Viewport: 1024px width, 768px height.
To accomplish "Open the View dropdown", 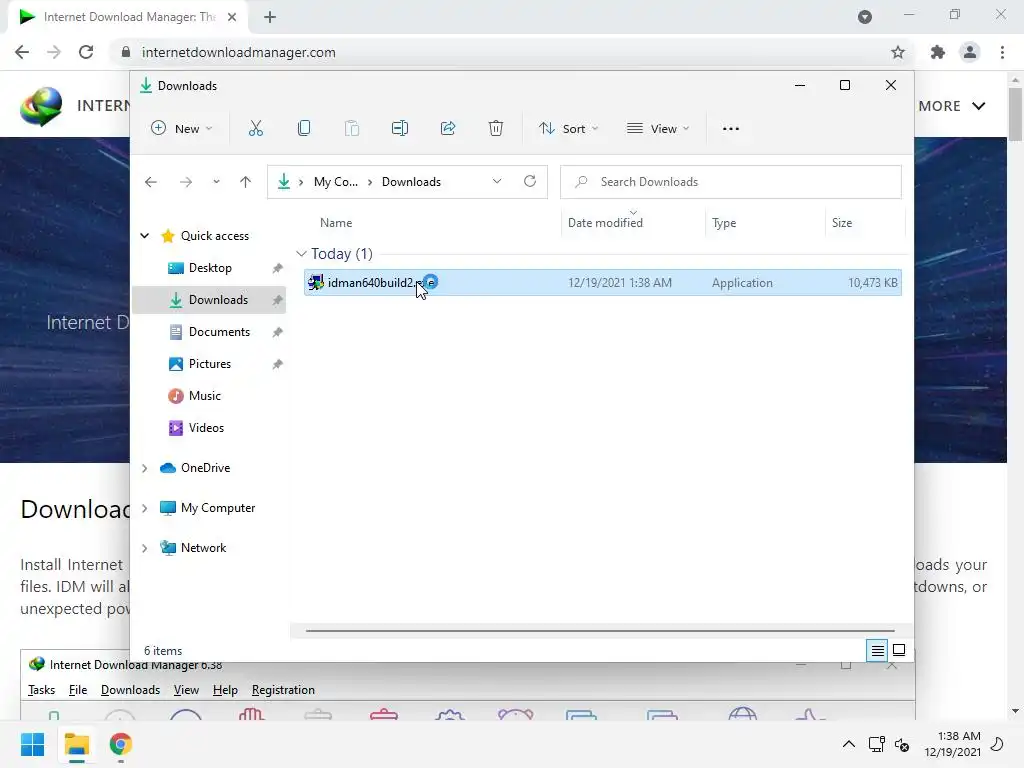I will coord(658,129).
